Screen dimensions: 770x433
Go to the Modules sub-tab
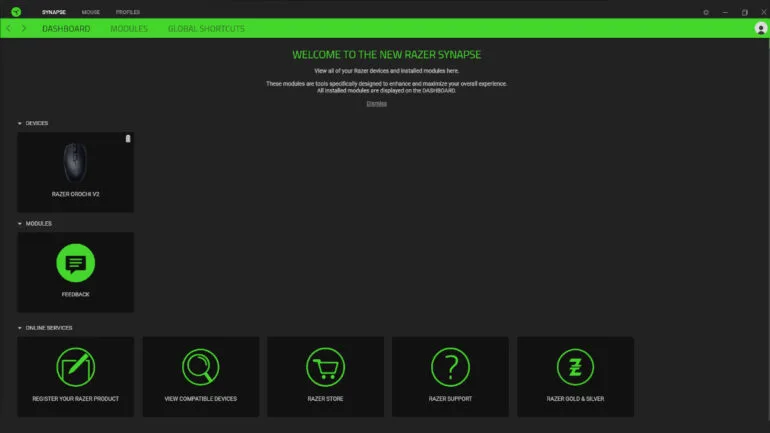click(x=129, y=28)
